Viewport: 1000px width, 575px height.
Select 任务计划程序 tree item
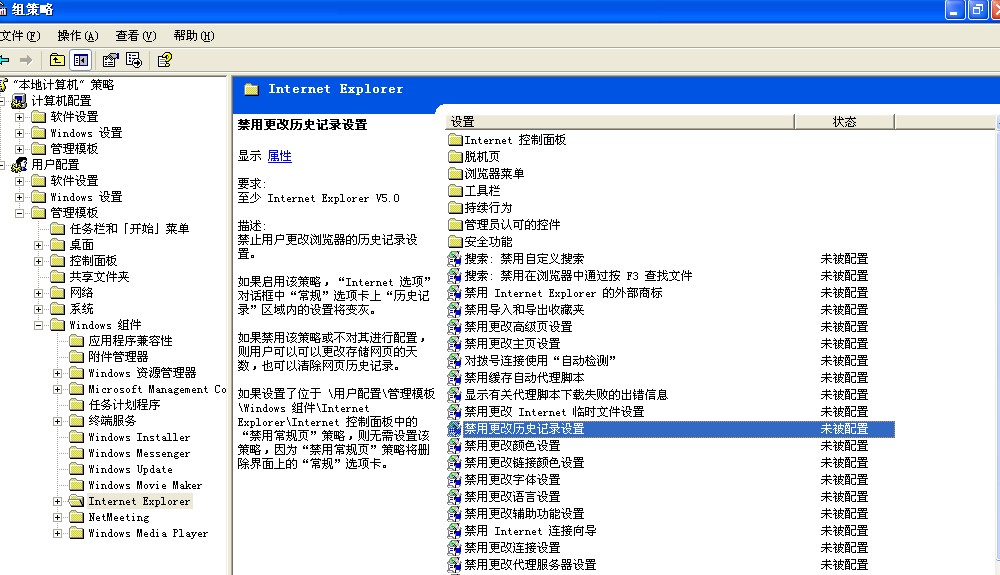[124, 405]
